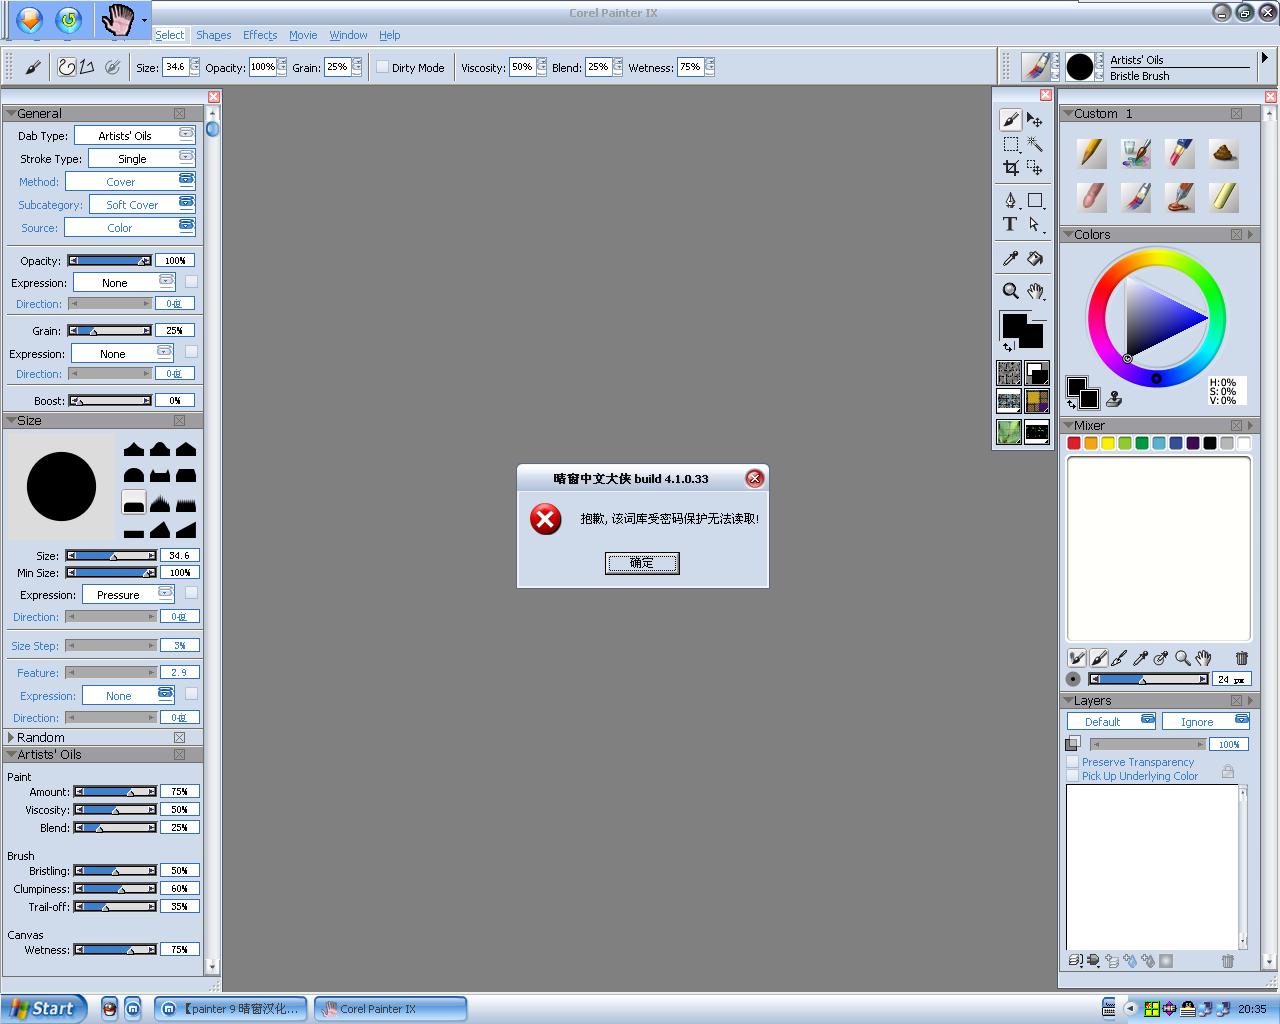Open the Shapes menu

pyautogui.click(x=213, y=35)
